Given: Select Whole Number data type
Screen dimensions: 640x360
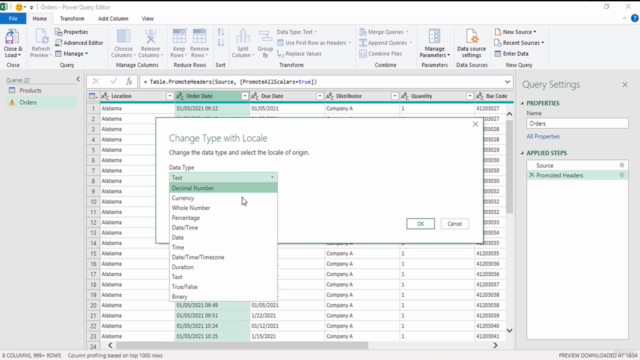Looking at the screenshot, I should 223,208.
